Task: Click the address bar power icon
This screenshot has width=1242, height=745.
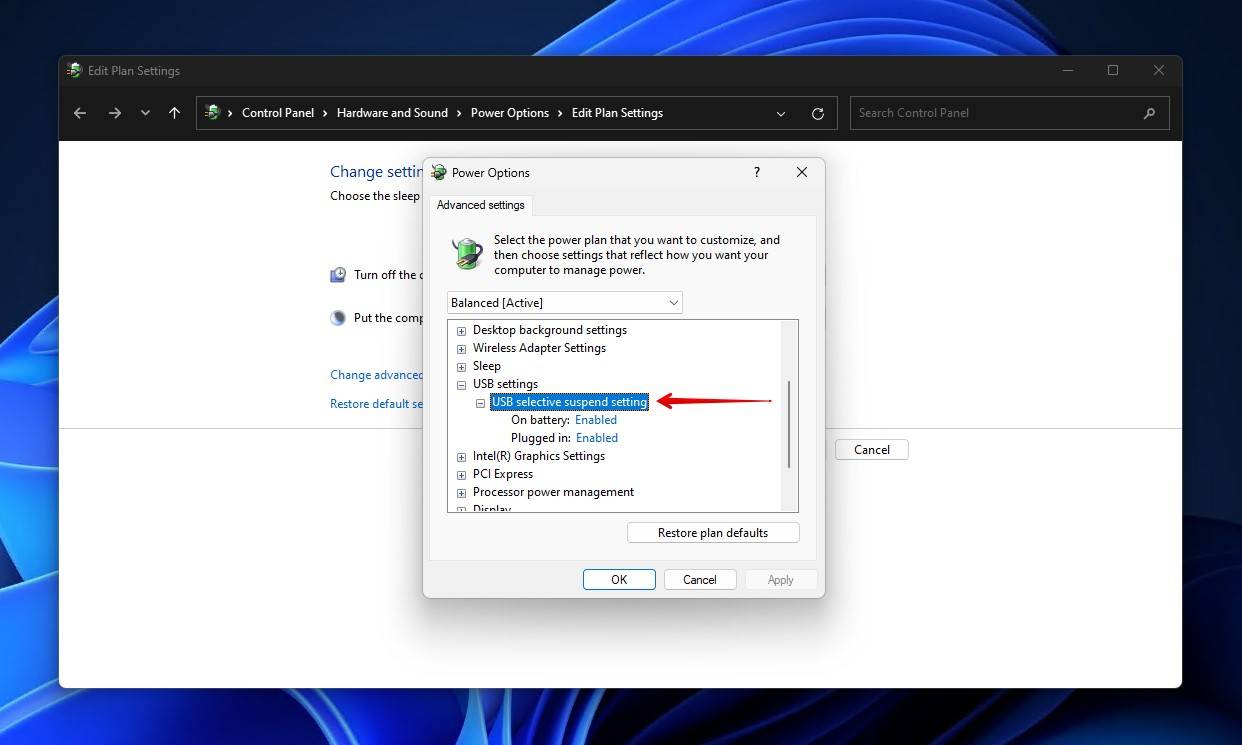Action: coord(212,113)
